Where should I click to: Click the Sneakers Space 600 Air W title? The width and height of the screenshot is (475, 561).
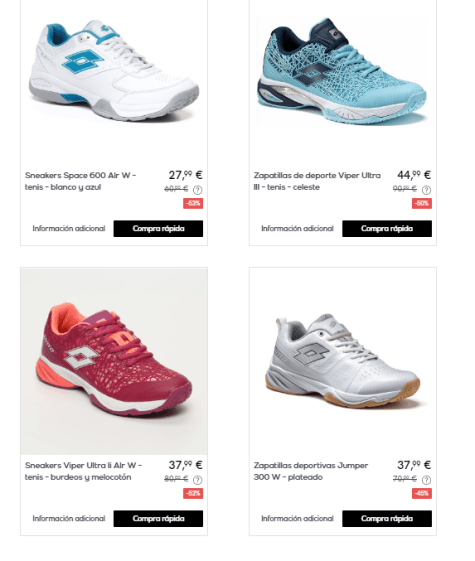pos(80,181)
